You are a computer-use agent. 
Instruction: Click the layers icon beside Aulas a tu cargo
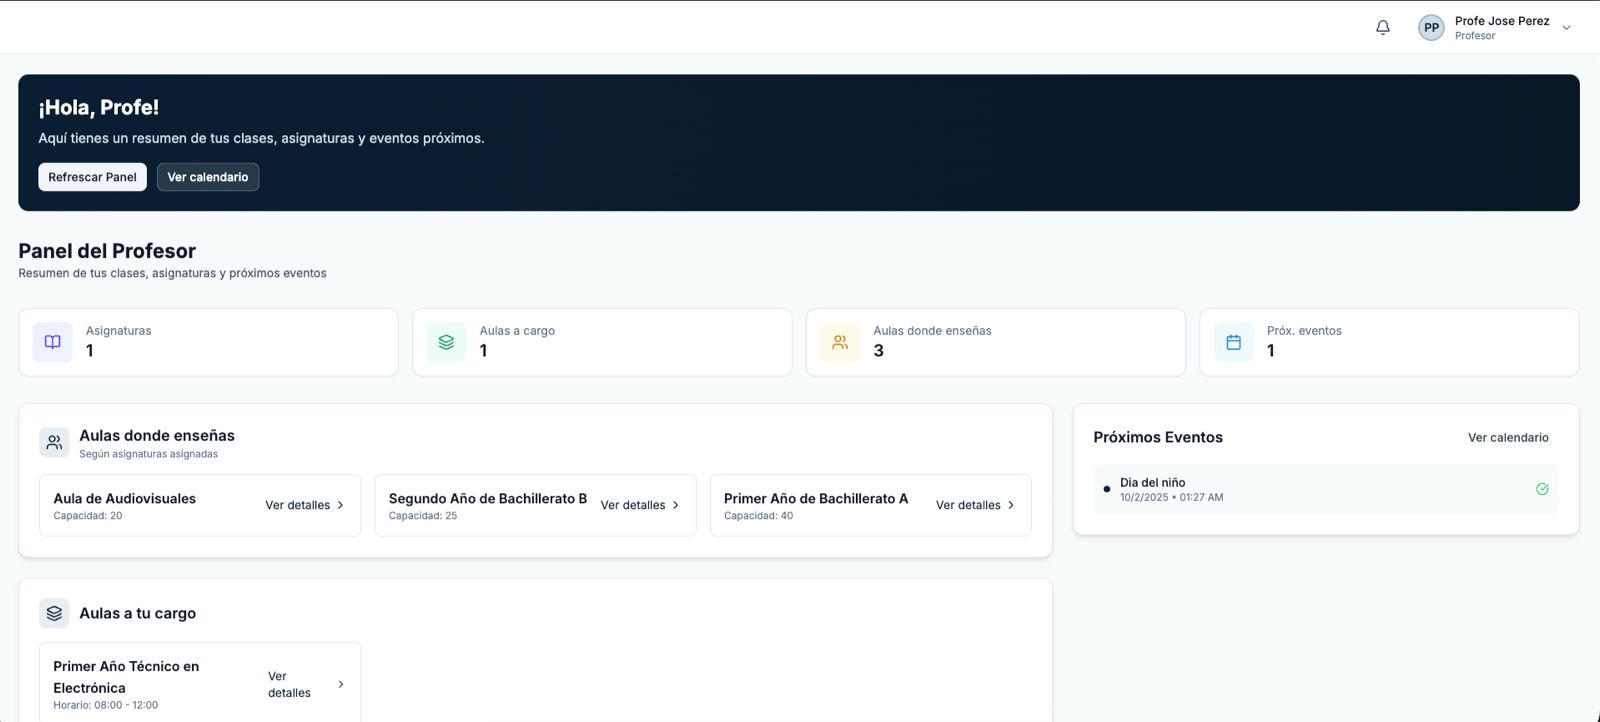[x=54, y=613]
